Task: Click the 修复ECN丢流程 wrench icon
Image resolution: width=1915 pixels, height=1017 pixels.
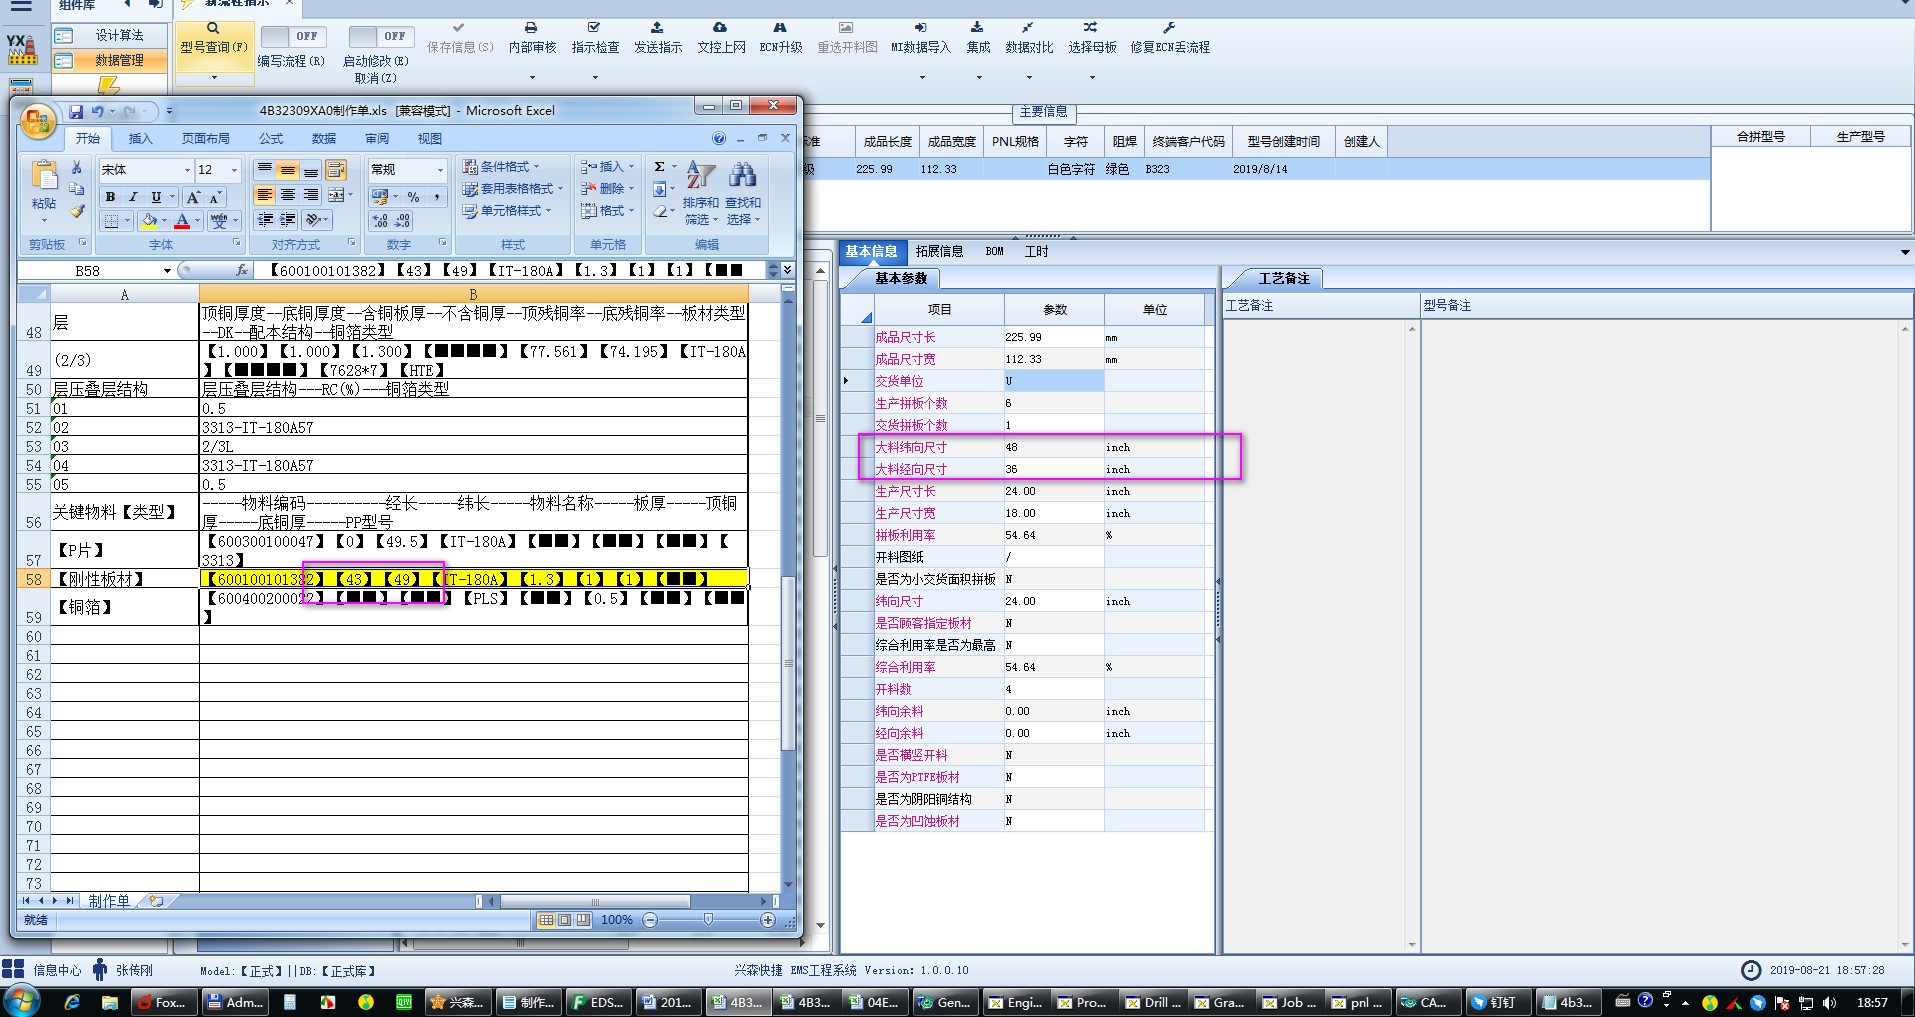Action: pyautogui.click(x=1169, y=28)
